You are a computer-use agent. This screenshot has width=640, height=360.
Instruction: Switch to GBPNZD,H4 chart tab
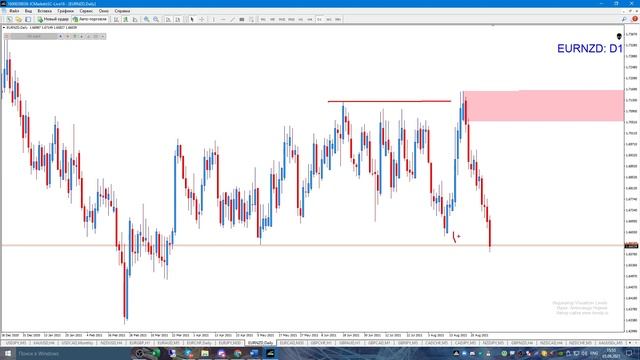click(x=522, y=343)
